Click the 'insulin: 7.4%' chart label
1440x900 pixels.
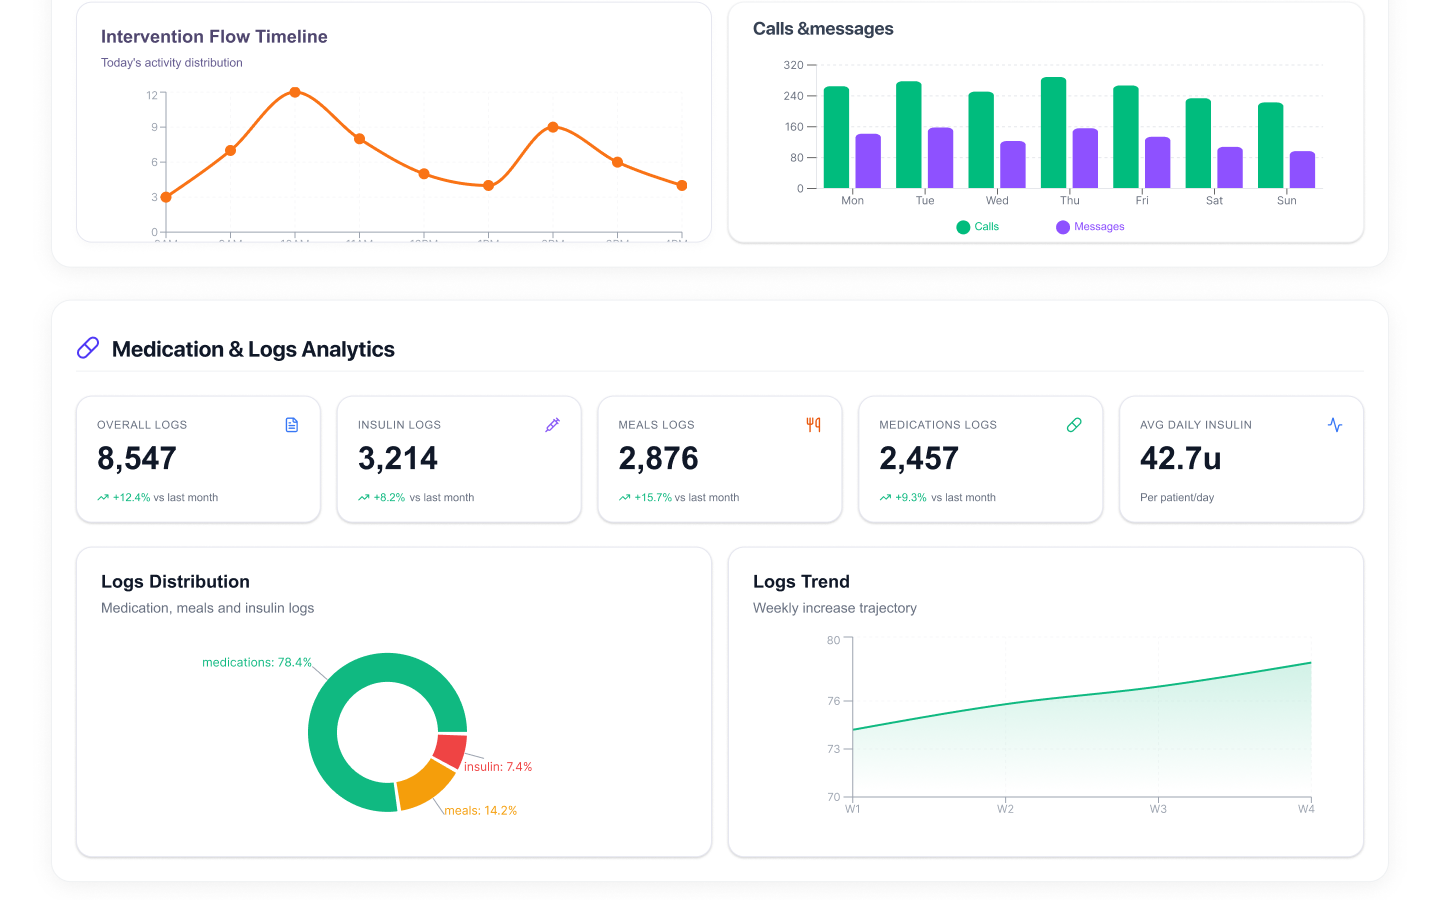498,767
